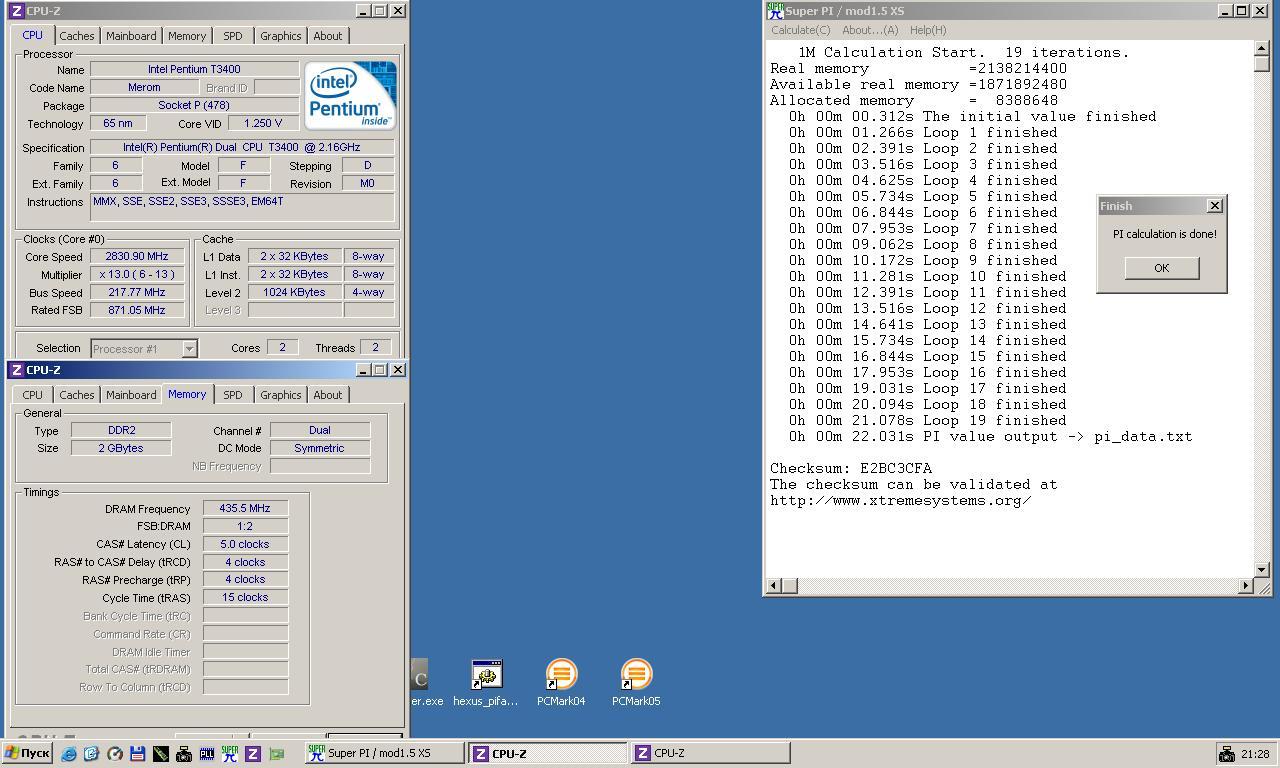The width and height of the screenshot is (1280, 768).
Task: Click the CAS# Latency value 5.0 clocks
Action: pyautogui.click(x=245, y=544)
